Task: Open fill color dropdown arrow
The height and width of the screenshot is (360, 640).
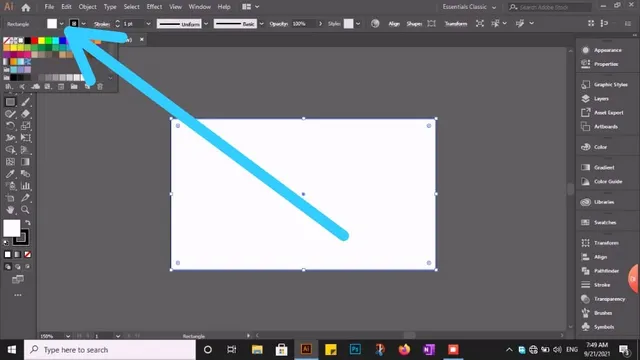Action: click(61, 24)
